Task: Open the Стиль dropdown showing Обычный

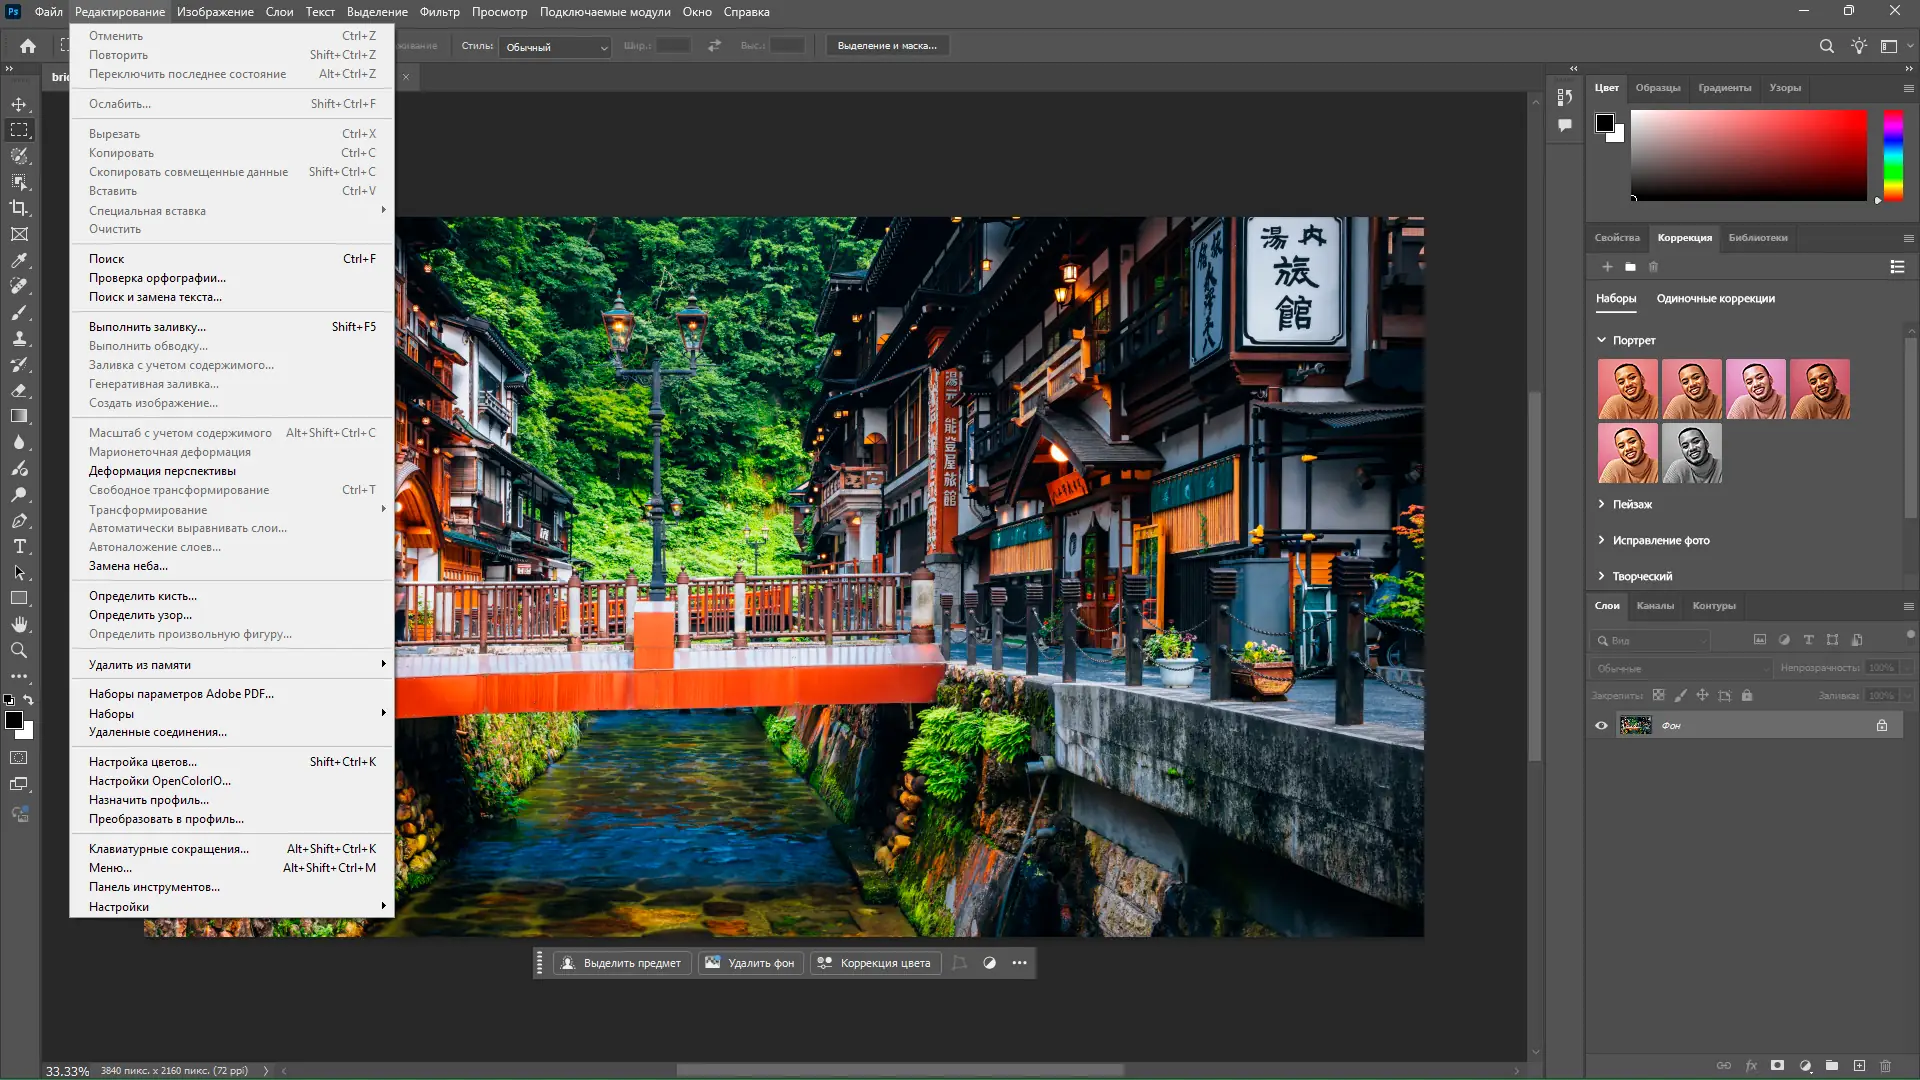Action: 556,47
